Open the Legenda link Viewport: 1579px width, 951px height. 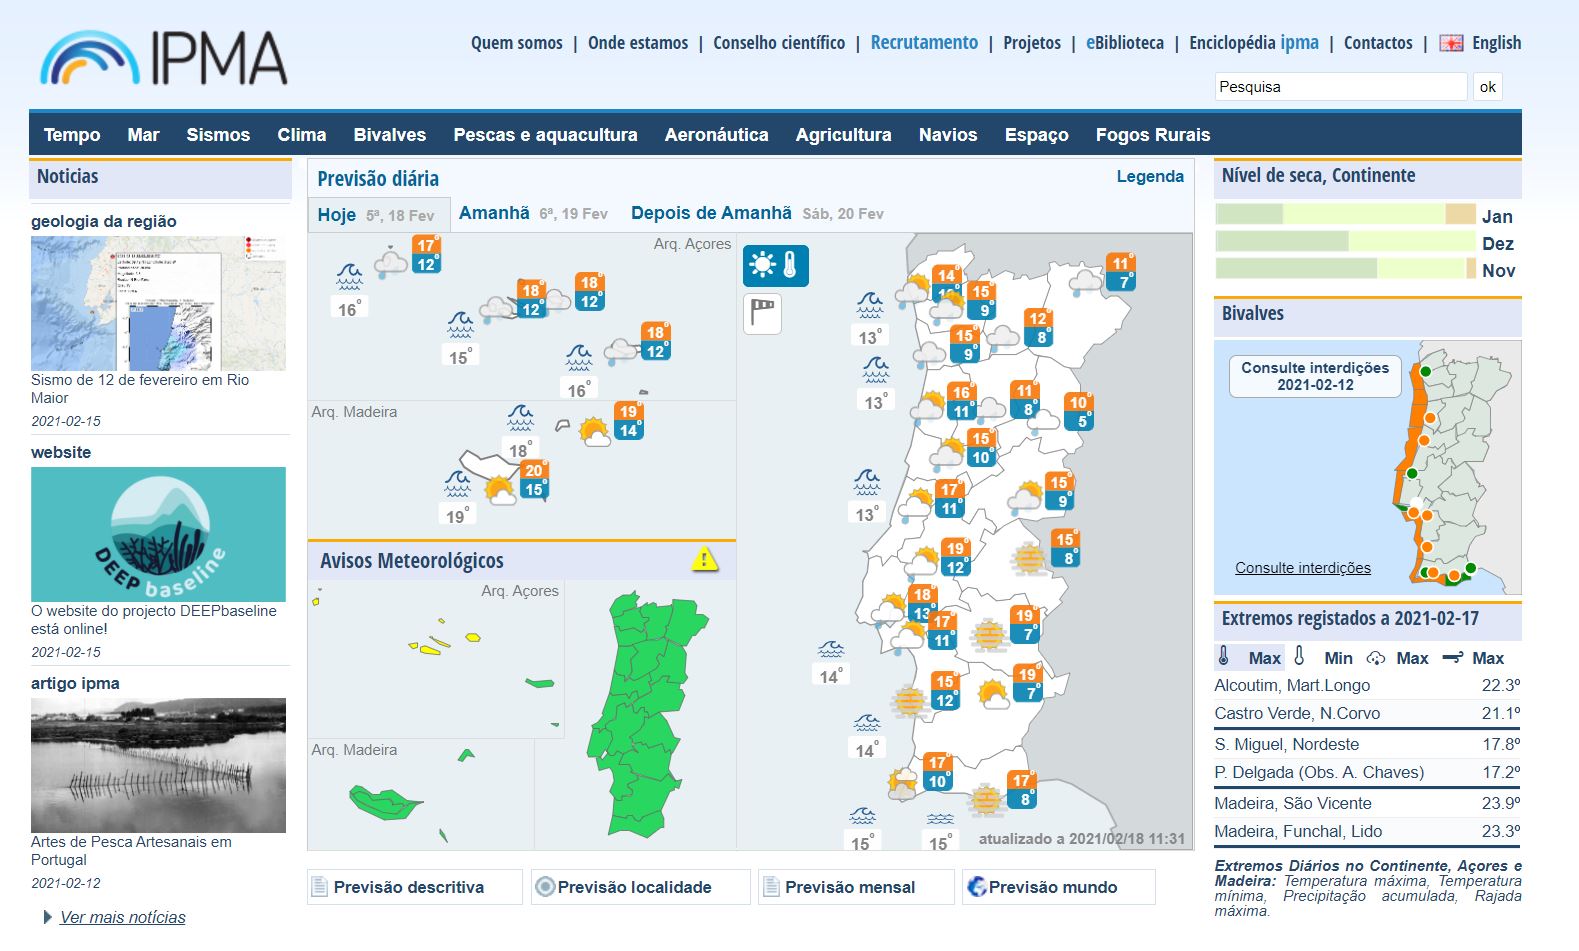pyautogui.click(x=1149, y=177)
